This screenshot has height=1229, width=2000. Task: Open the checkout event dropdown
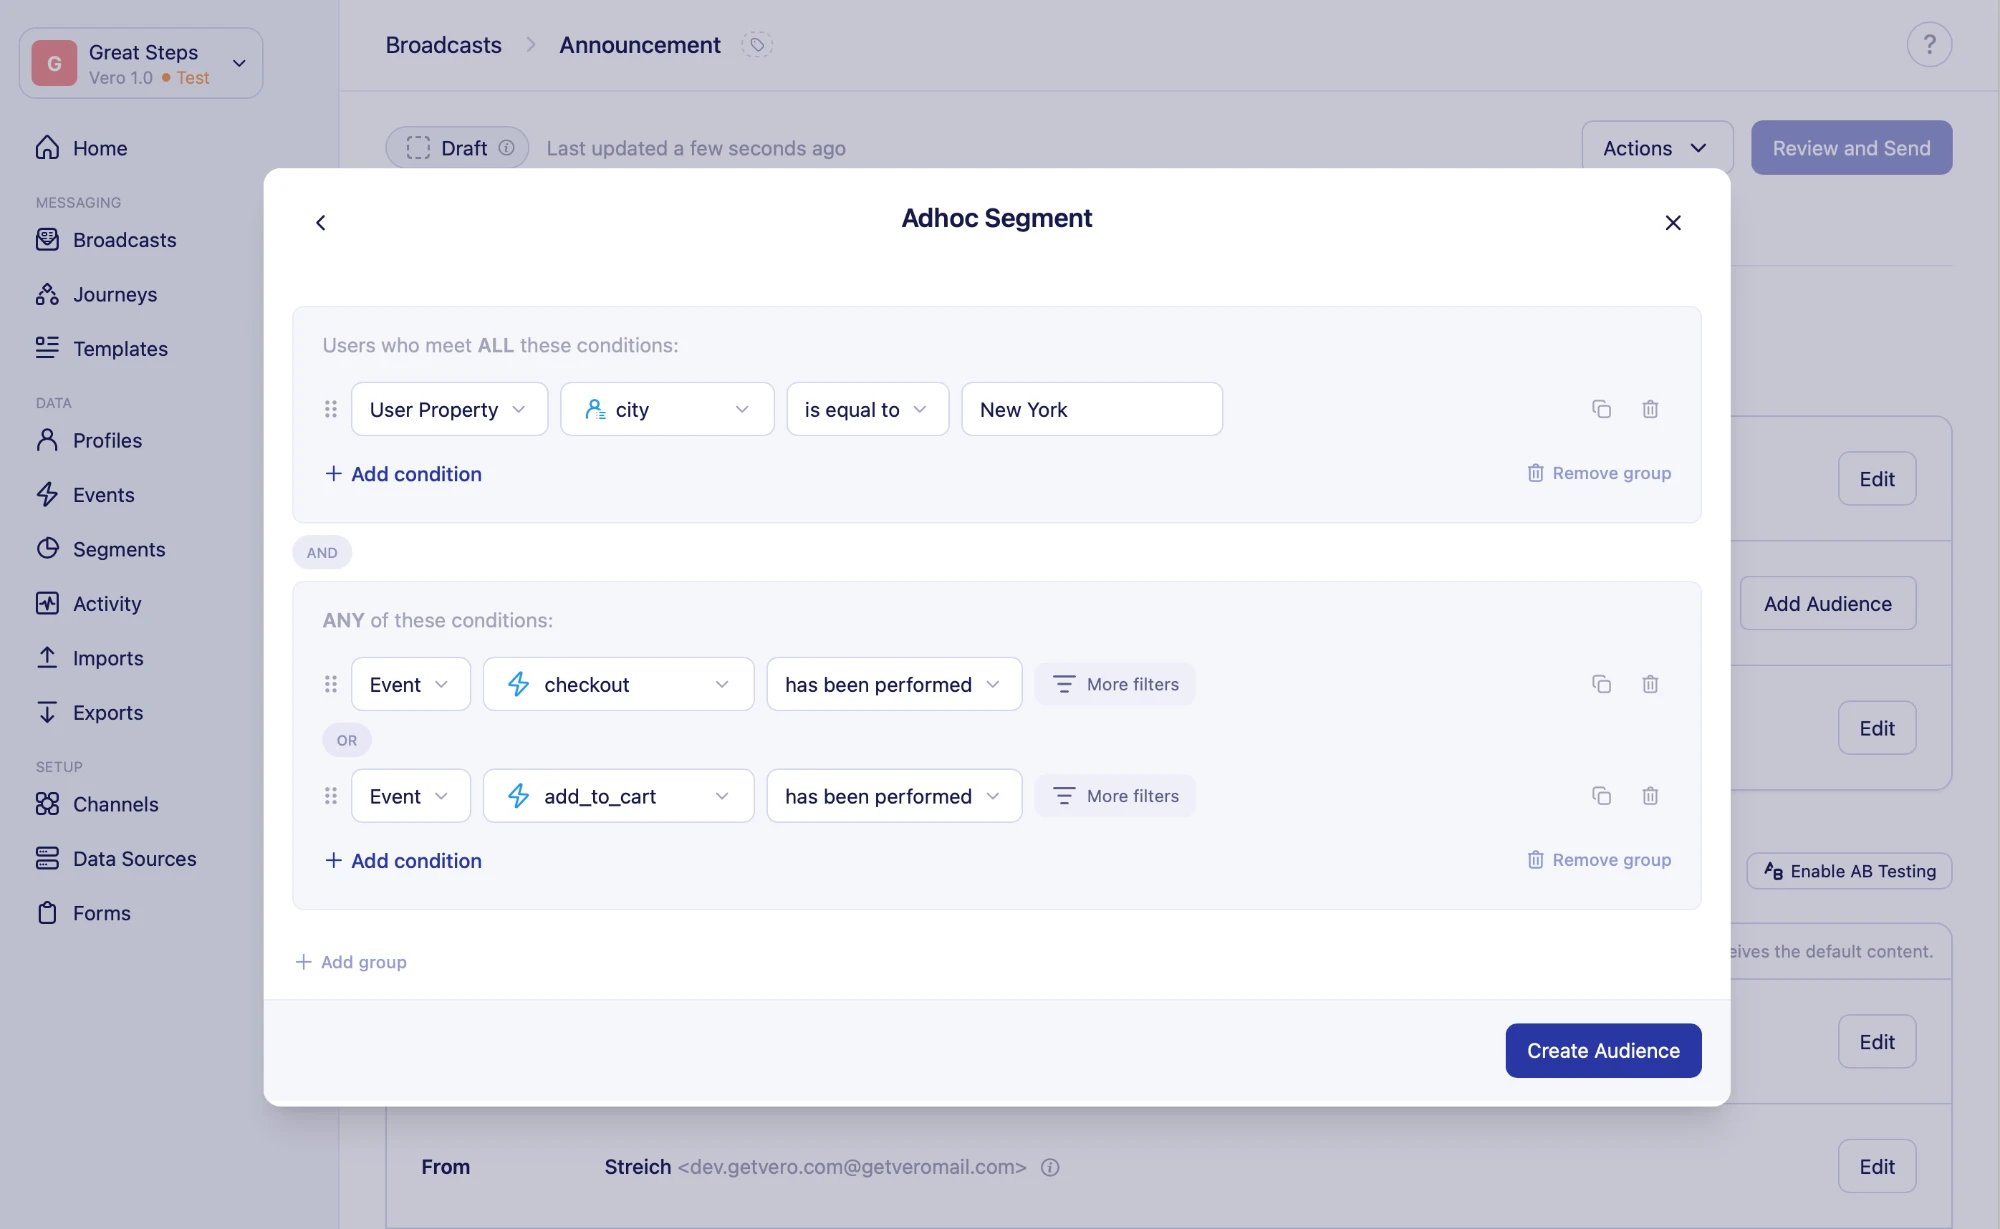[x=618, y=684]
